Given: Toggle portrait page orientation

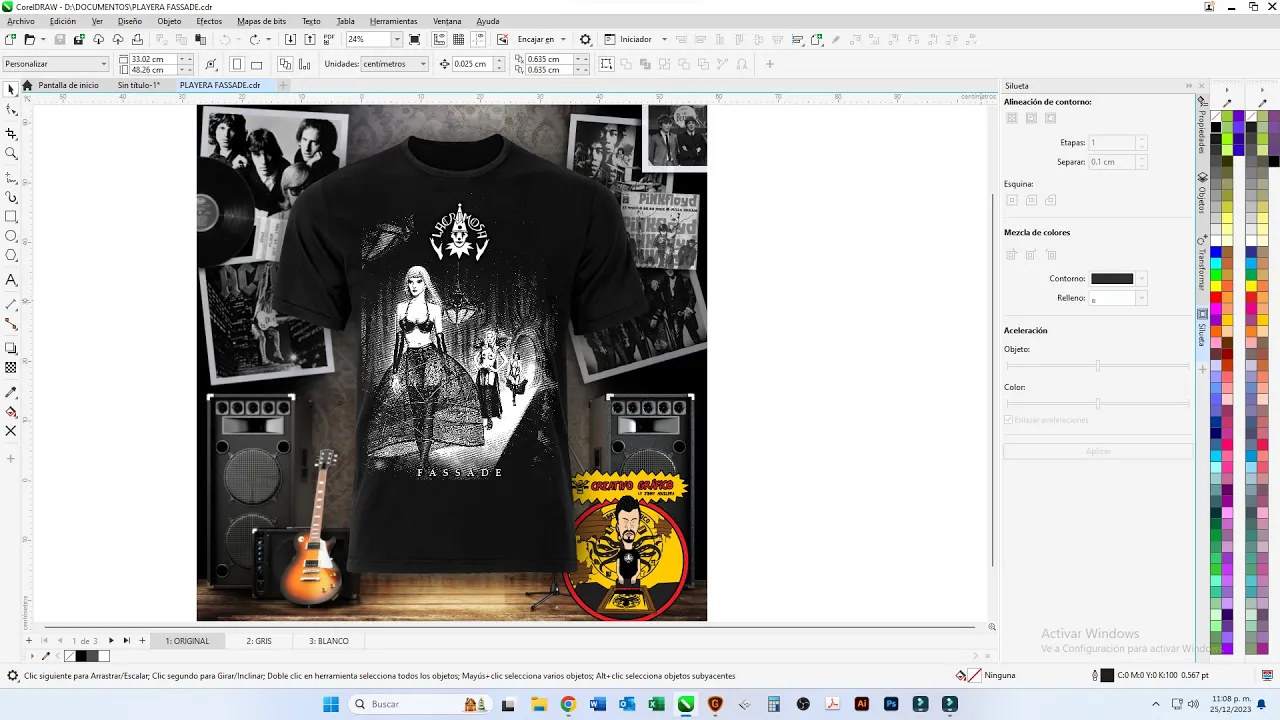Looking at the screenshot, I should coord(237,64).
